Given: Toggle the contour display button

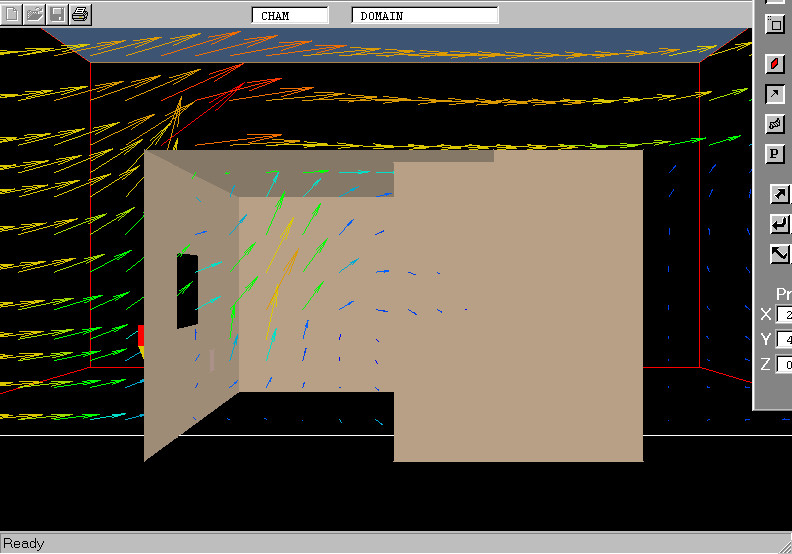Looking at the screenshot, I should coord(775,124).
